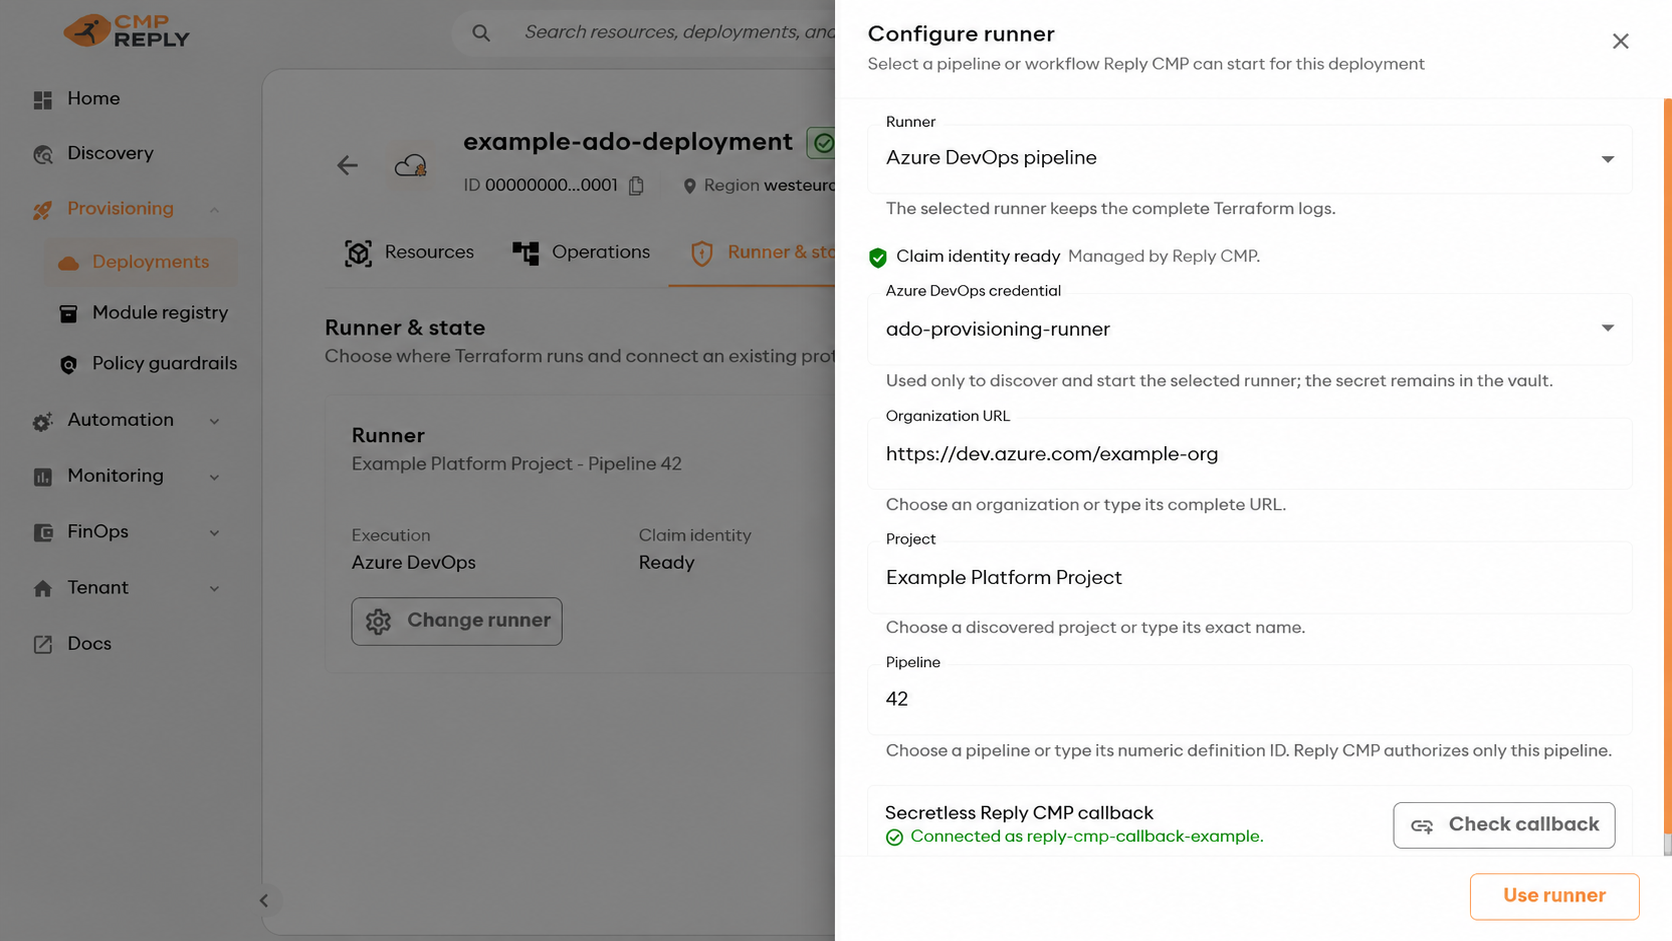The width and height of the screenshot is (1672, 941).
Task: Expand the Automation section
Action: click(214, 421)
